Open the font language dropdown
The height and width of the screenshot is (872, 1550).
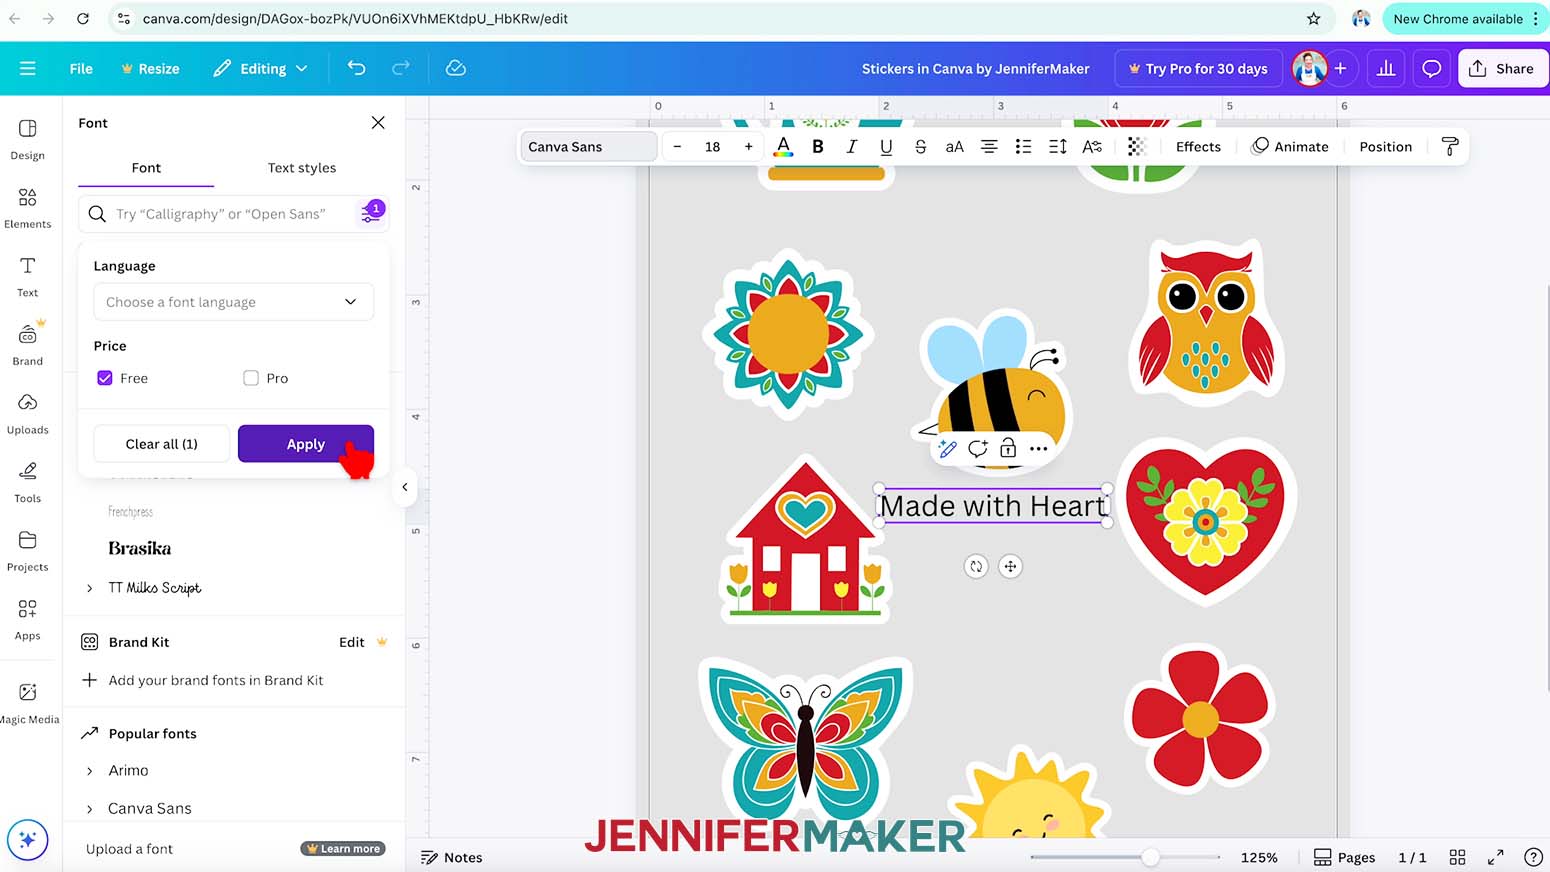click(233, 302)
